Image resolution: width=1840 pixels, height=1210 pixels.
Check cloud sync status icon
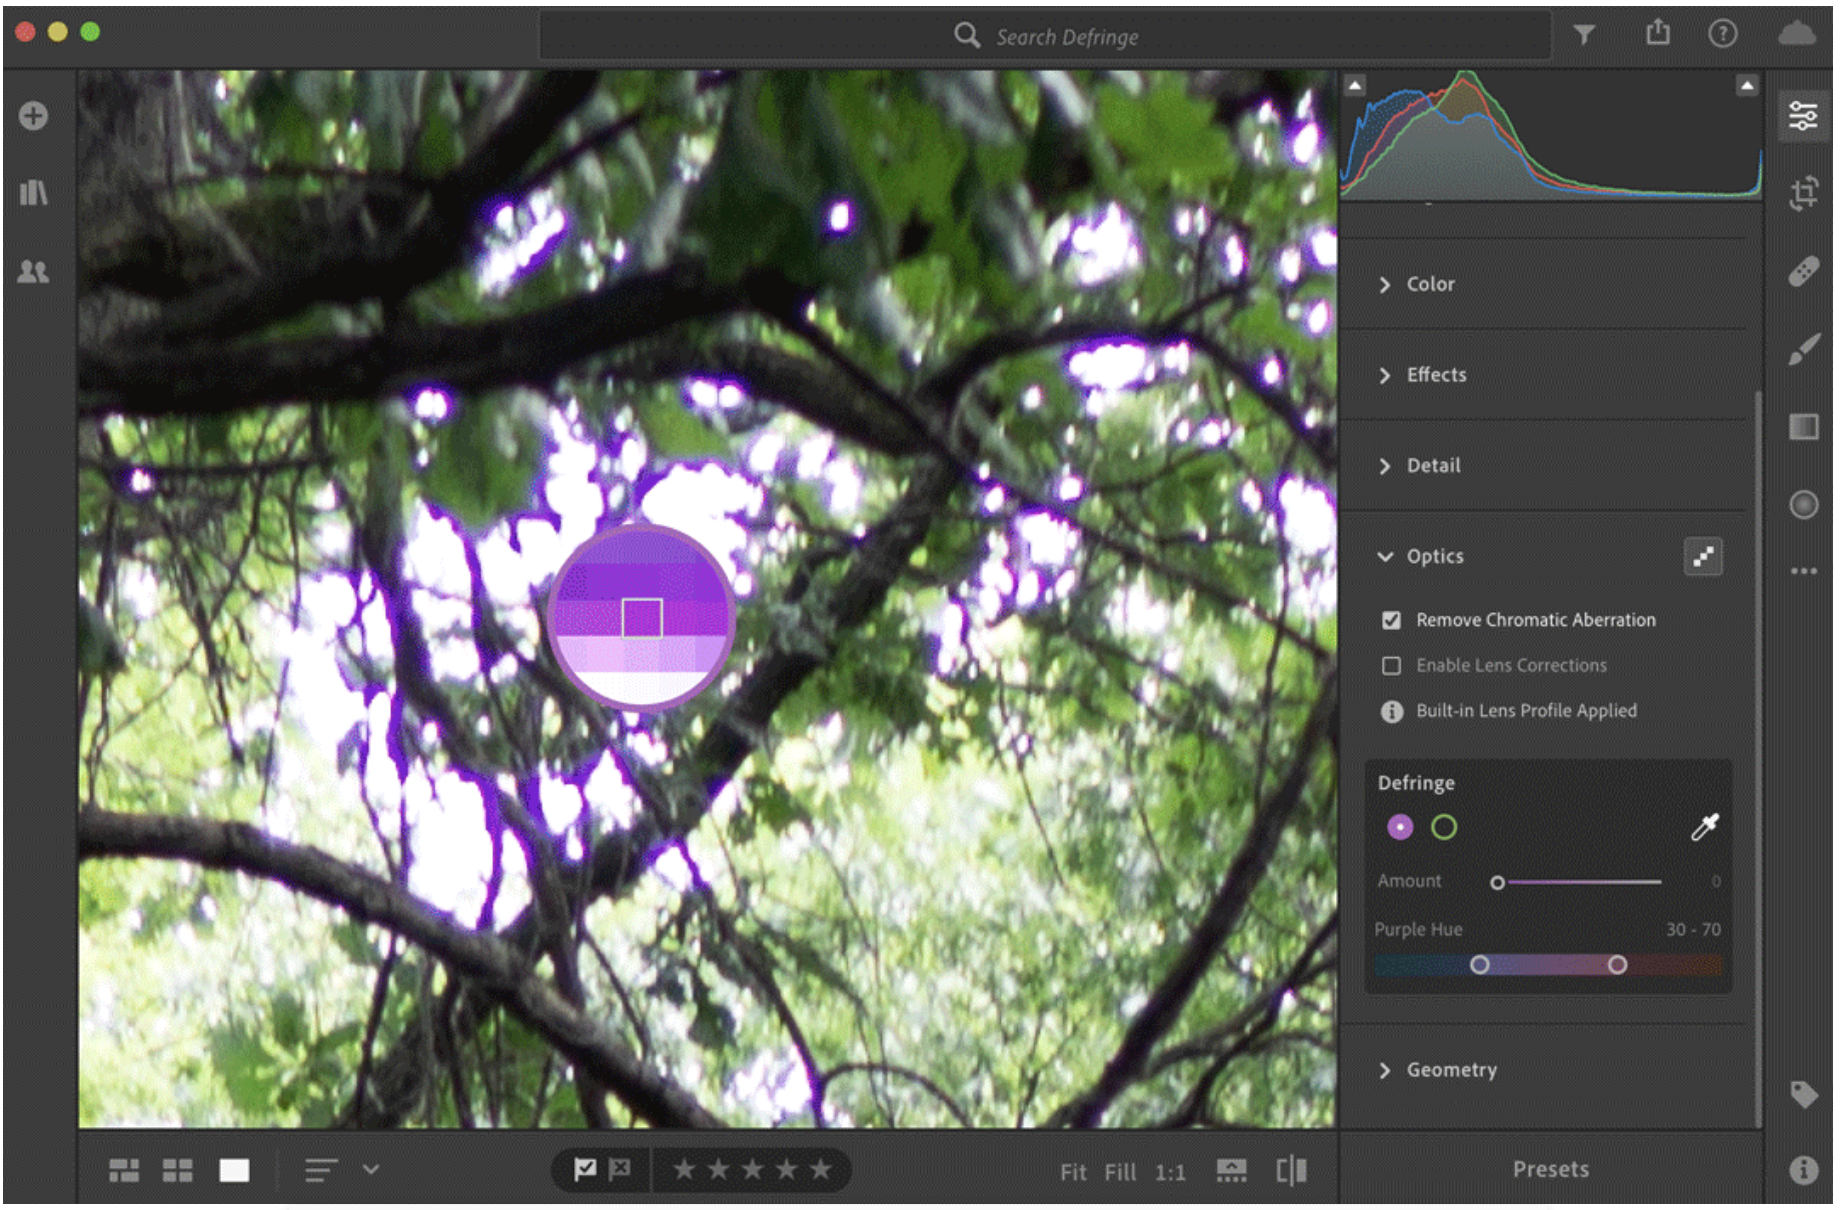[x=1797, y=34]
